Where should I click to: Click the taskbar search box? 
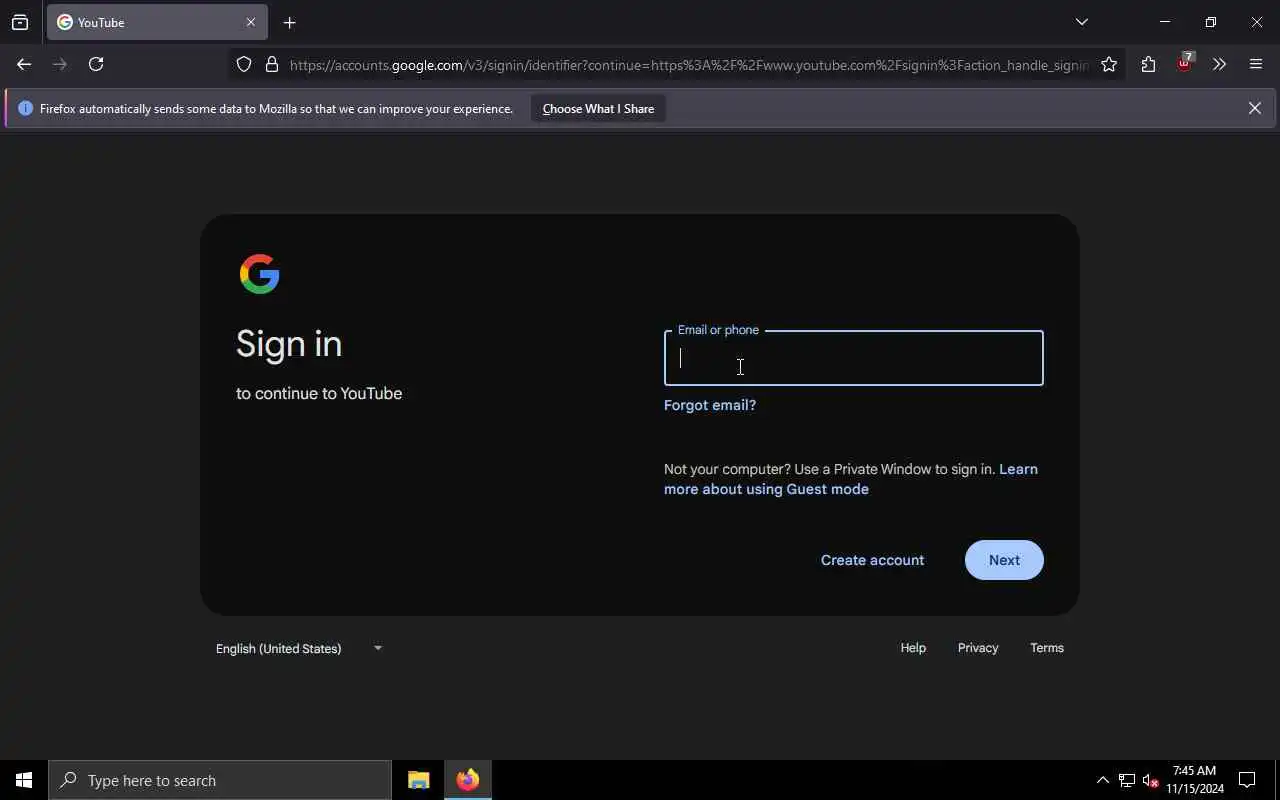220,780
